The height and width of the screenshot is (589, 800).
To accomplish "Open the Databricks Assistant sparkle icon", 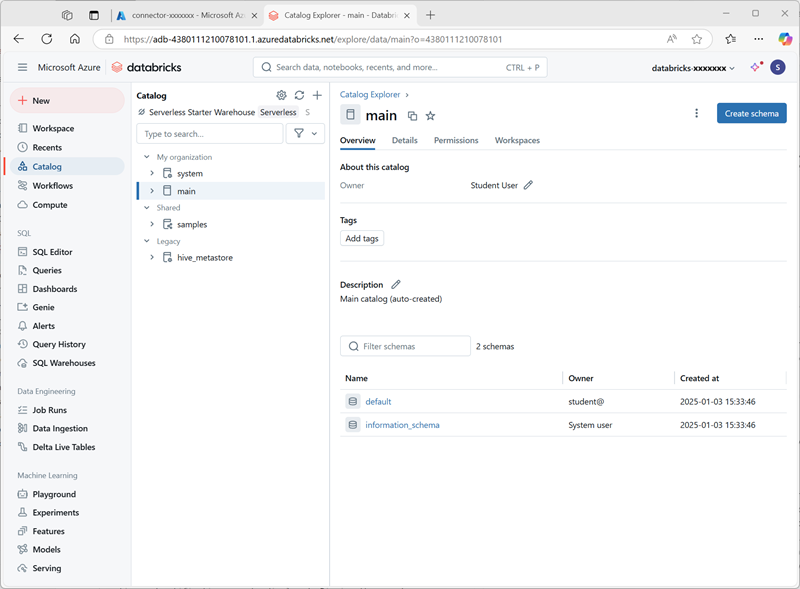I will click(756, 67).
